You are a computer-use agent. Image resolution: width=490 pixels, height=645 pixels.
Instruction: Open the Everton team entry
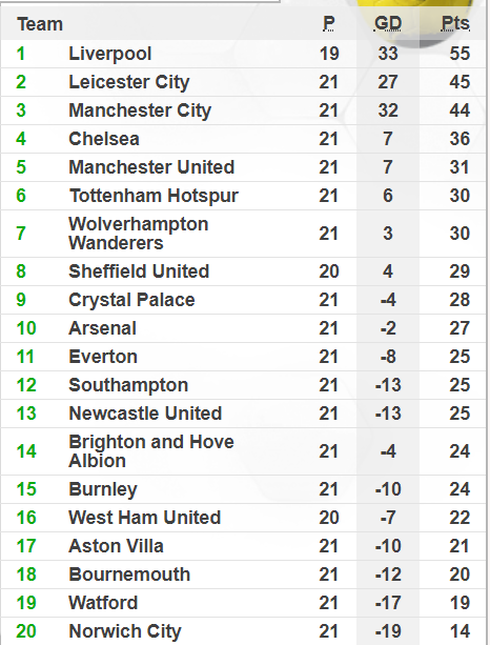coord(103,357)
